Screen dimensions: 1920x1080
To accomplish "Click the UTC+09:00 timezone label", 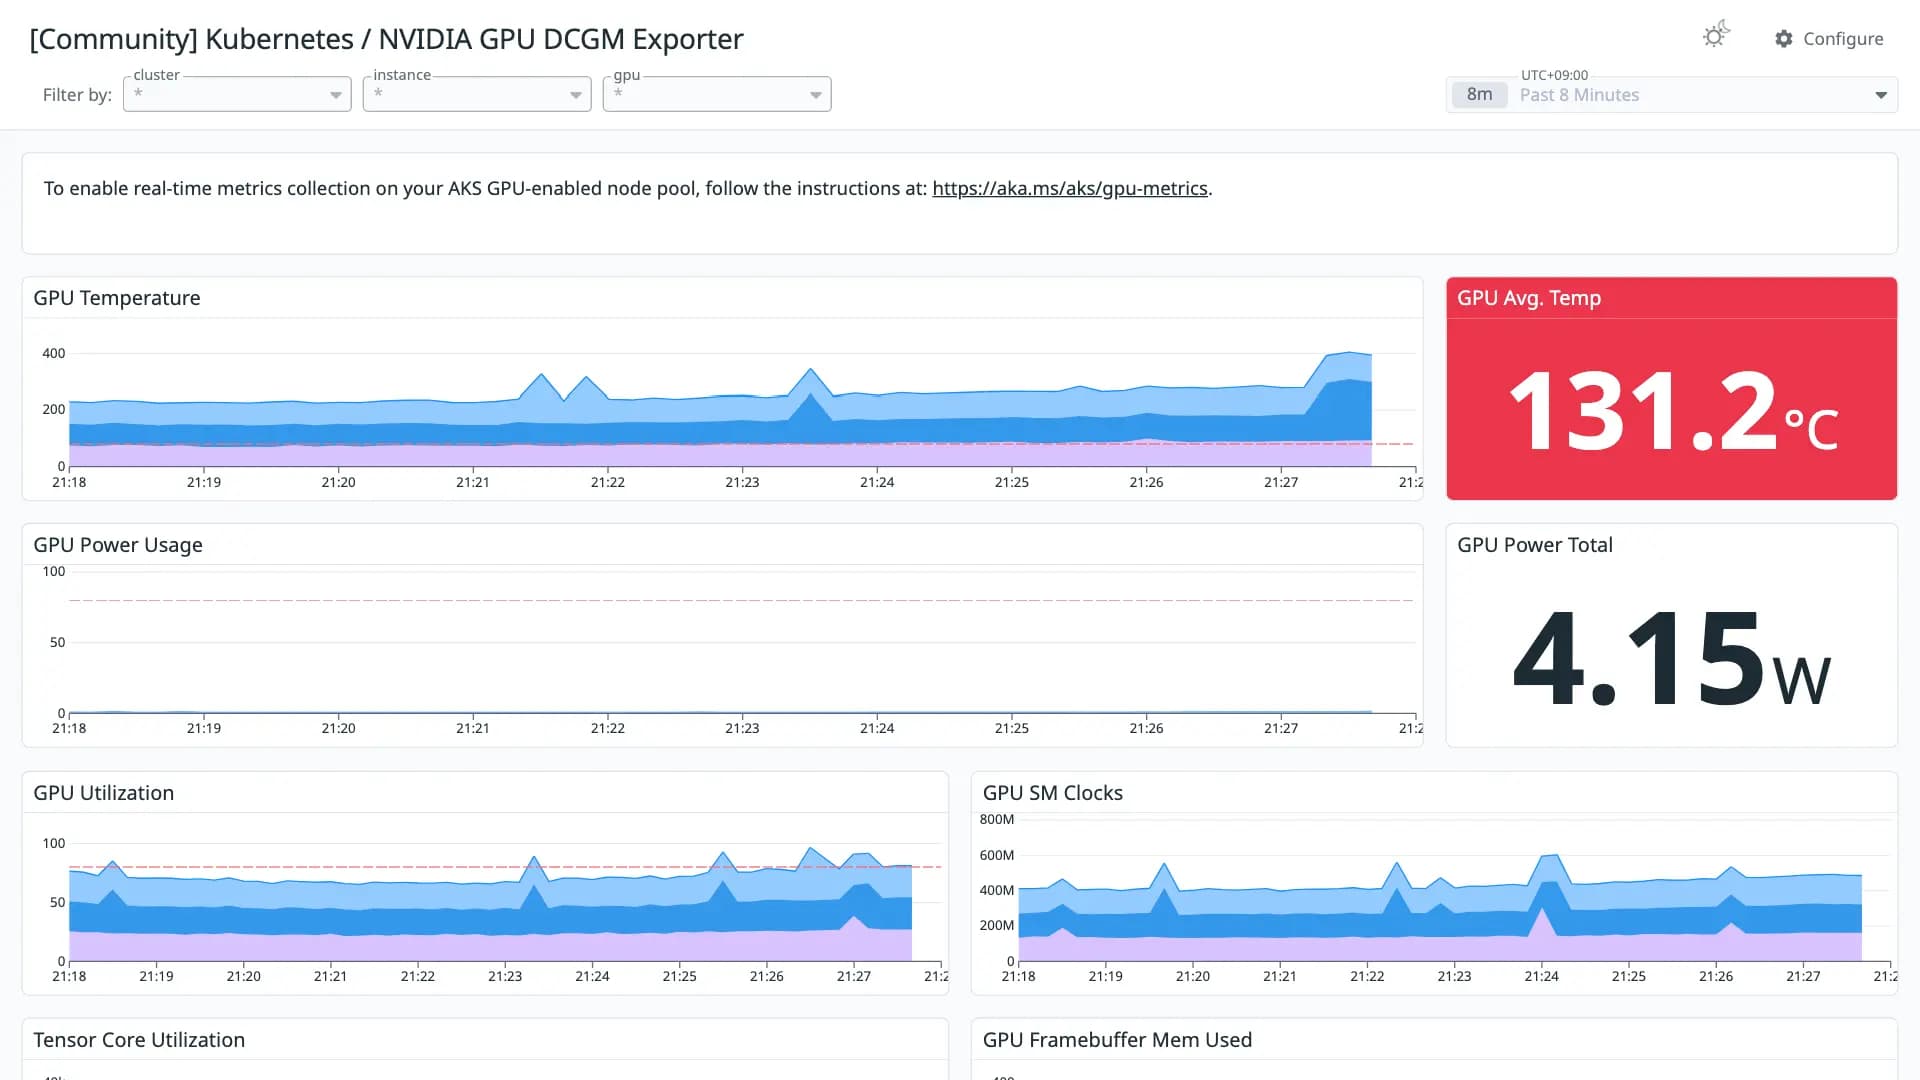I will [x=1554, y=75].
